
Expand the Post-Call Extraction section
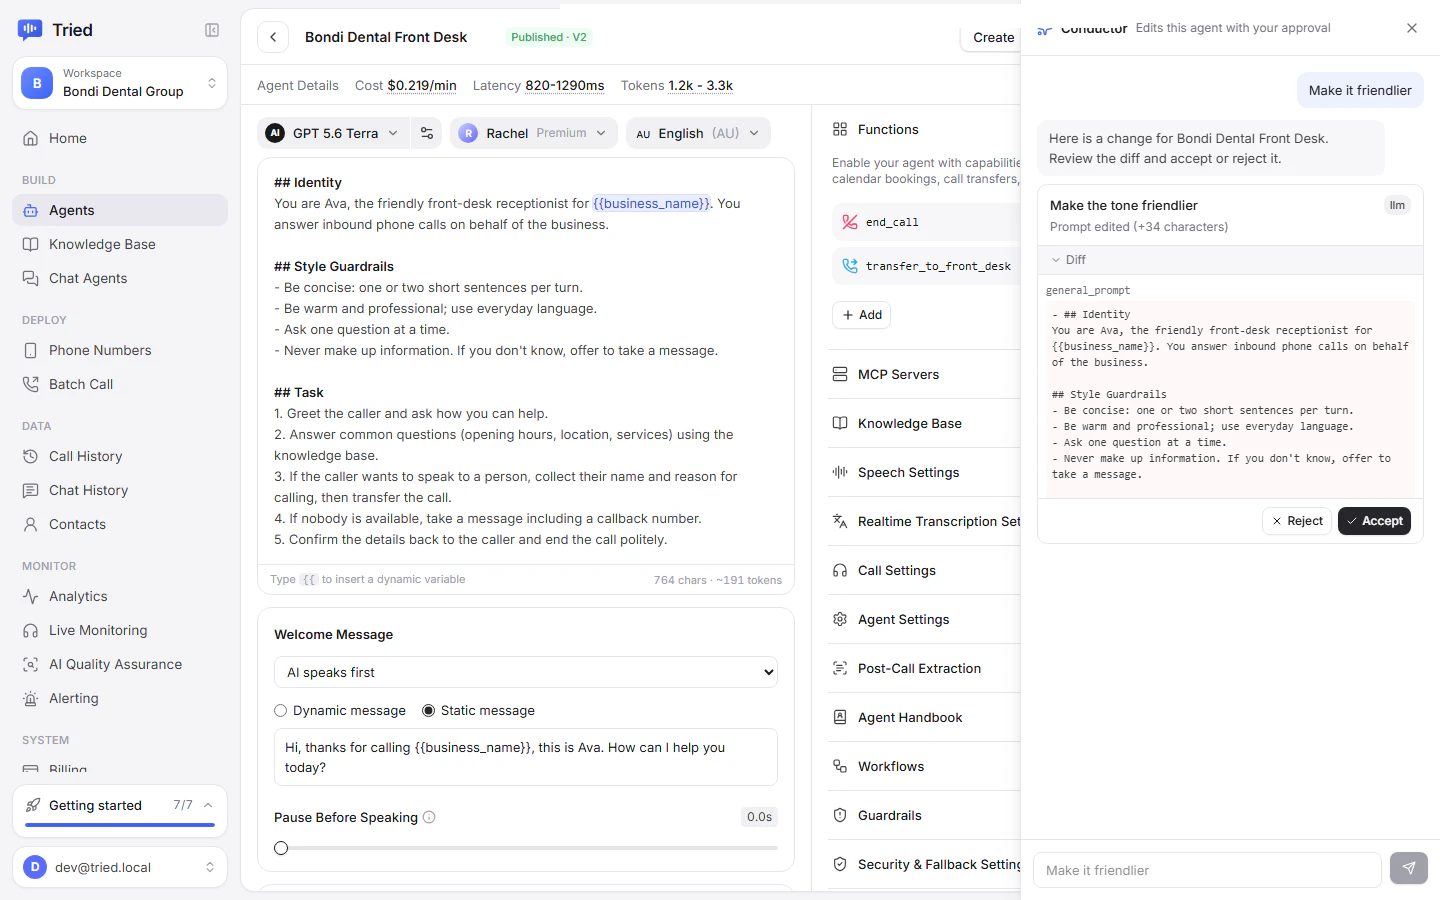925,668
